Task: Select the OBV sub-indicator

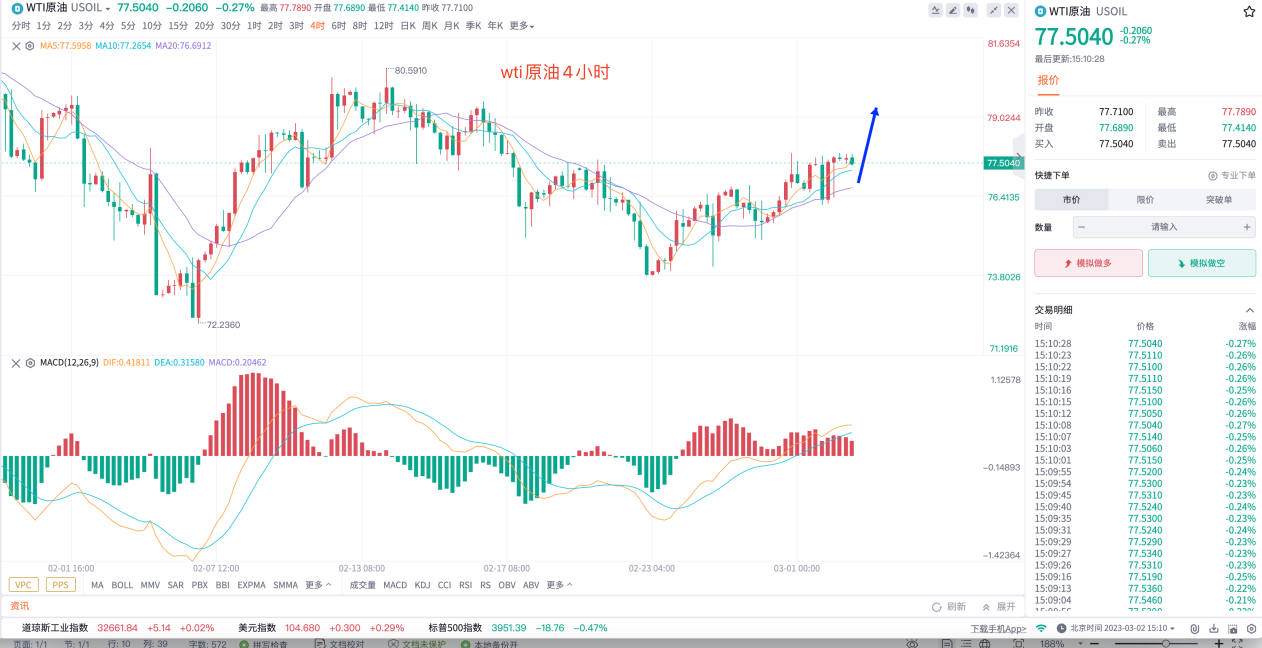Action: point(506,585)
